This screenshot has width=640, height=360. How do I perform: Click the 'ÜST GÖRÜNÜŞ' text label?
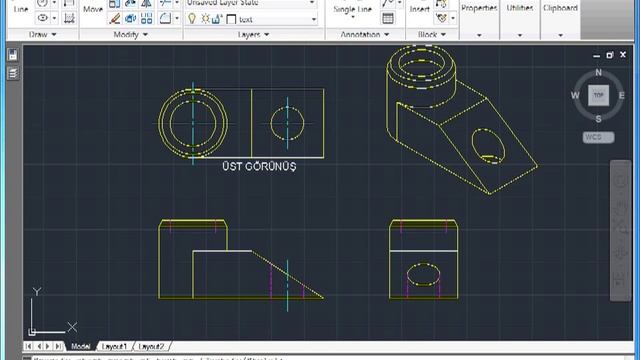[x=259, y=167]
